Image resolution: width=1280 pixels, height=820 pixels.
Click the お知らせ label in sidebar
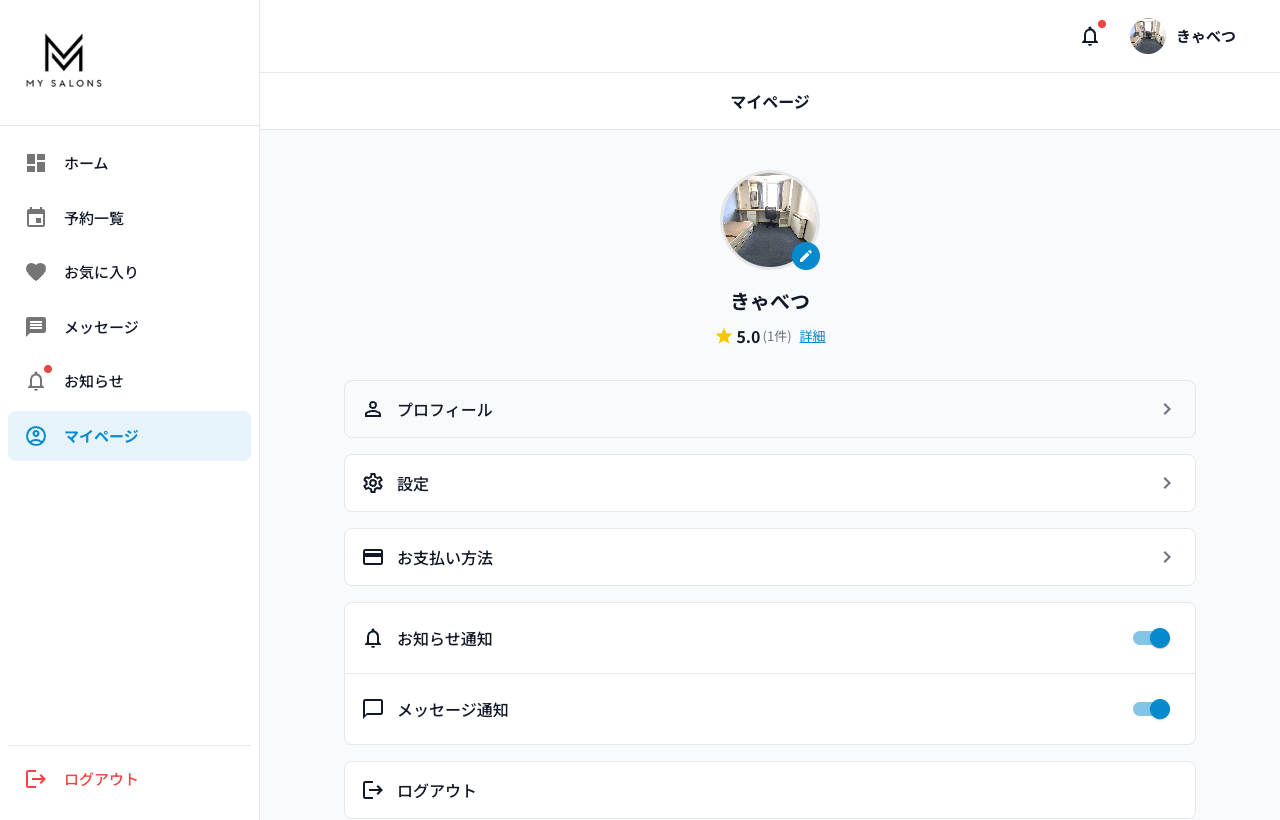94,381
